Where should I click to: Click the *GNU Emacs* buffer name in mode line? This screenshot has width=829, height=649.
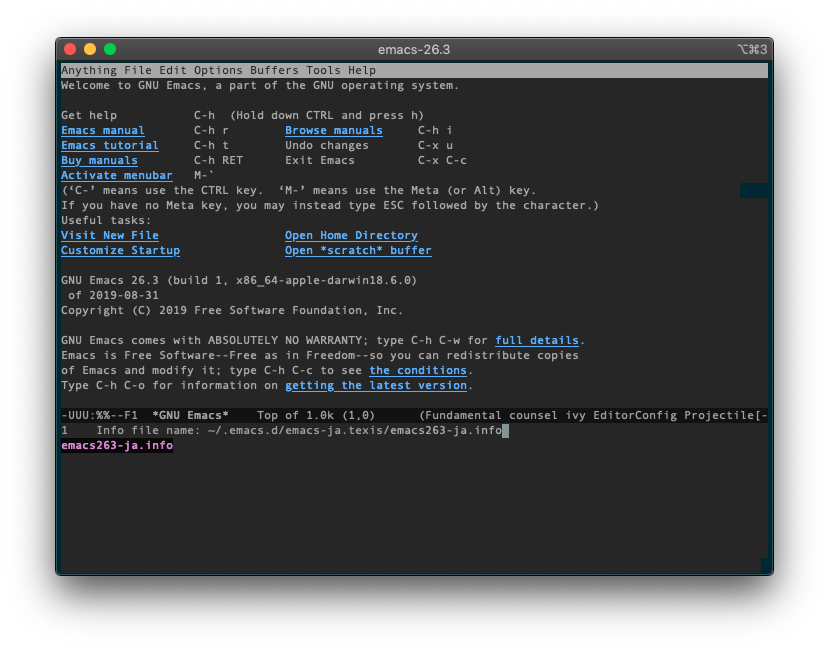point(190,415)
